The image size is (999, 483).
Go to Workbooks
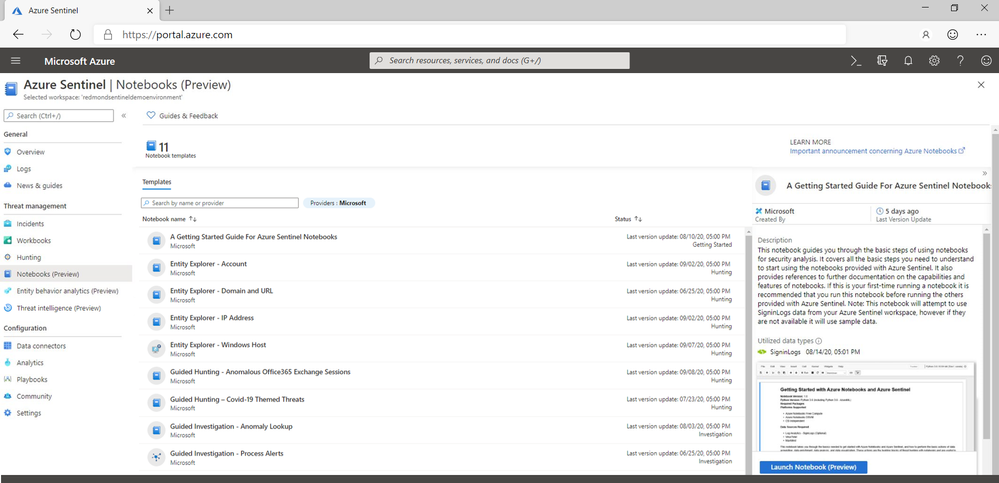(x=34, y=241)
